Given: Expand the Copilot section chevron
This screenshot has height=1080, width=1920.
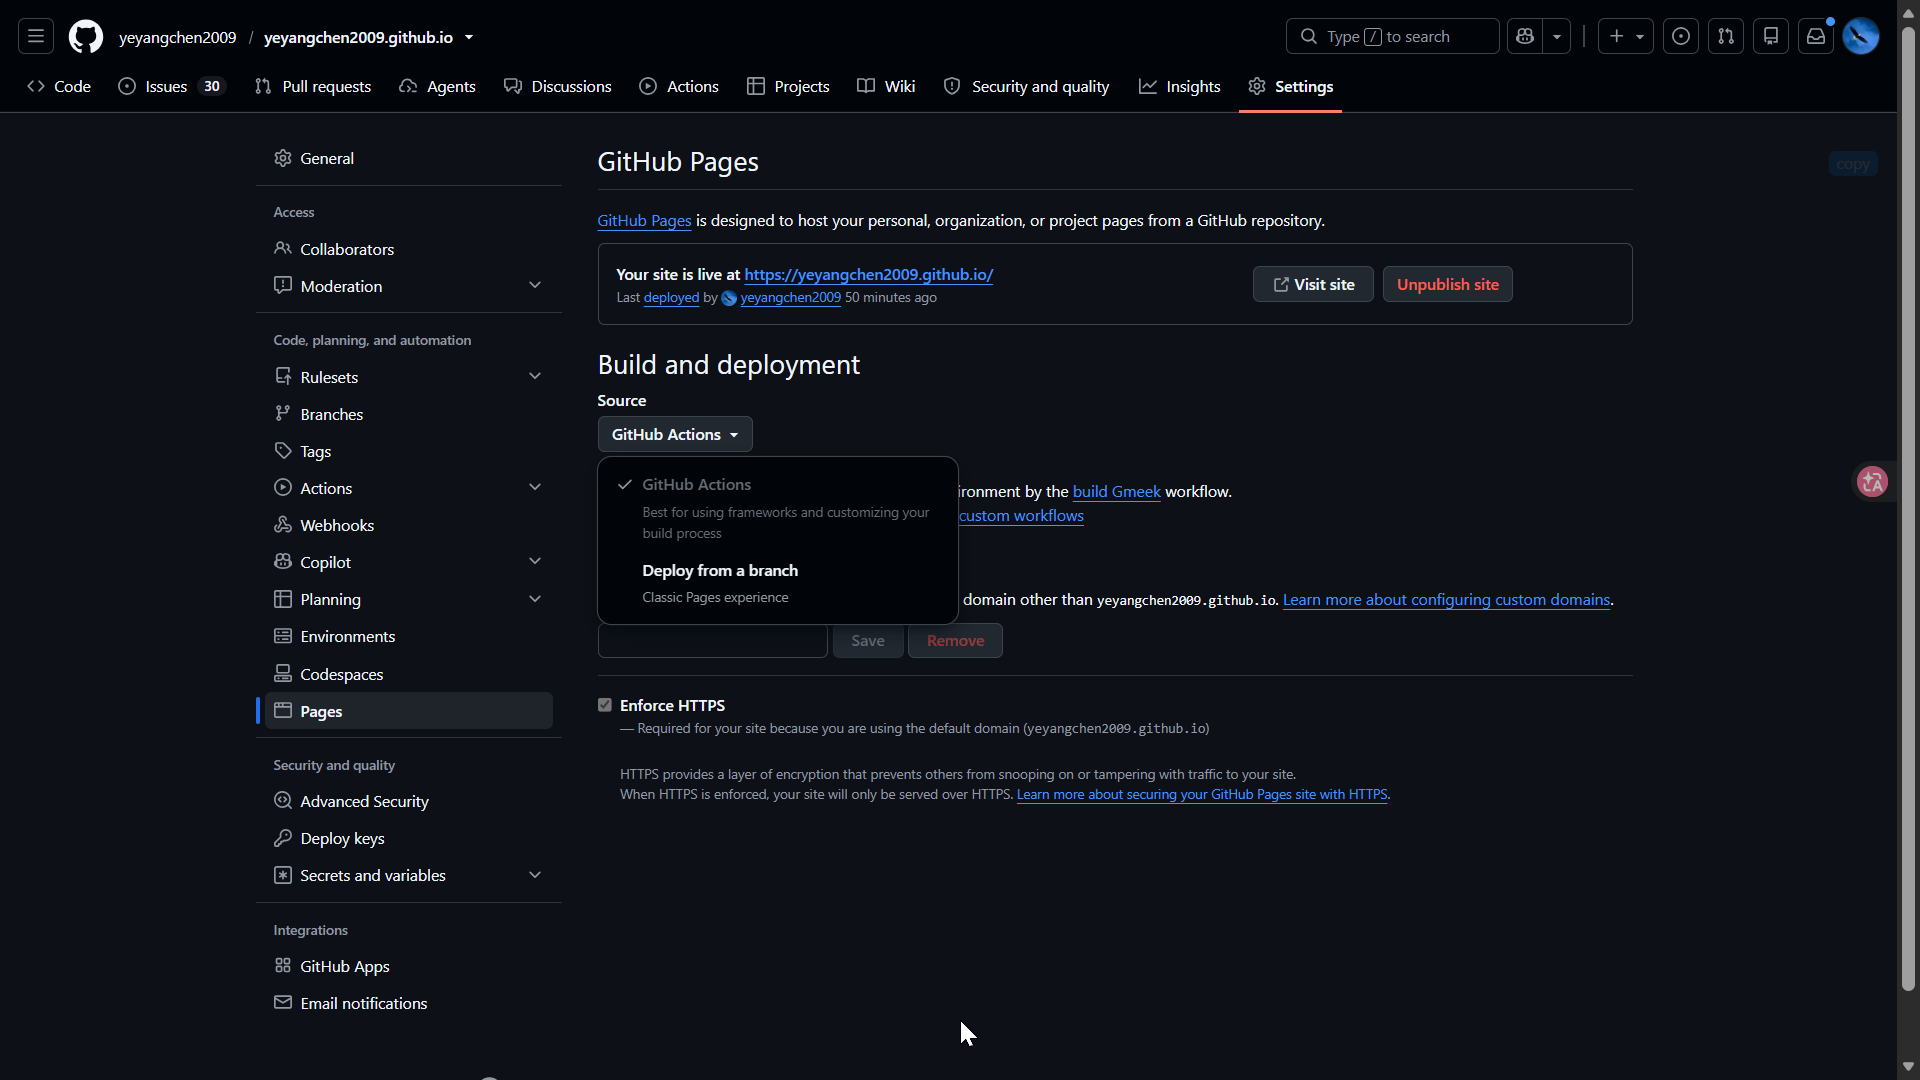Looking at the screenshot, I should coord(535,562).
